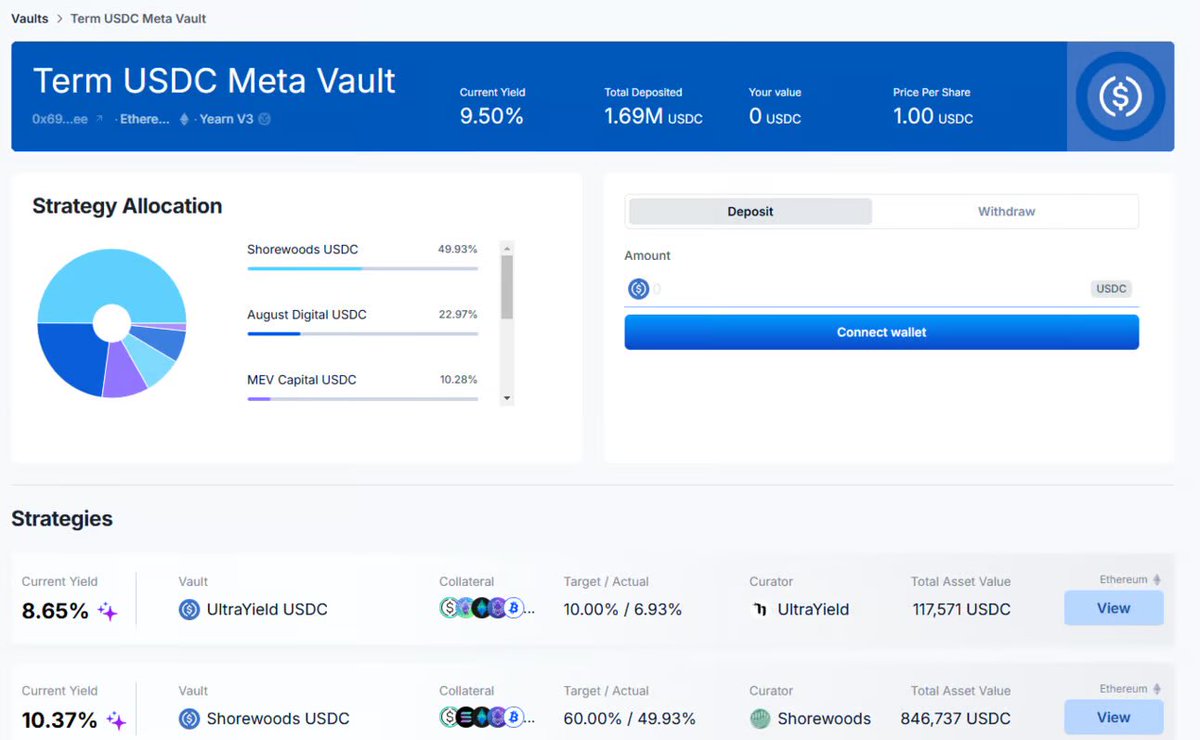Click the 9.50% Current Yield value
Screen dimensions: 1200x740
pyautogui.click(x=491, y=116)
